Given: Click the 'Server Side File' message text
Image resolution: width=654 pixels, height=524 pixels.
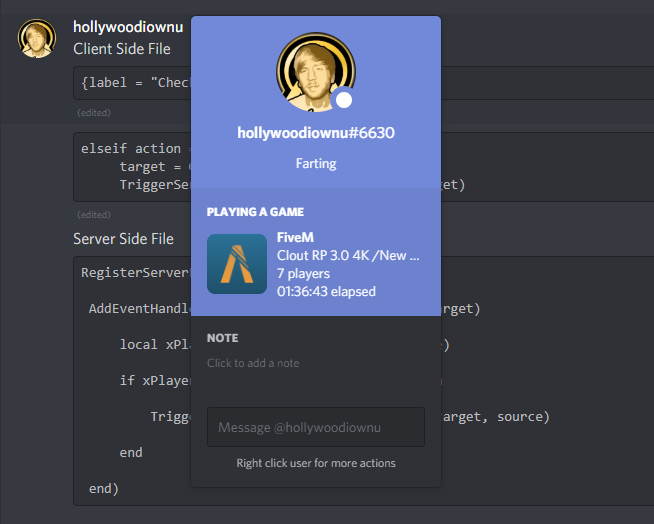Looking at the screenshot, I should tap(123, 239).
